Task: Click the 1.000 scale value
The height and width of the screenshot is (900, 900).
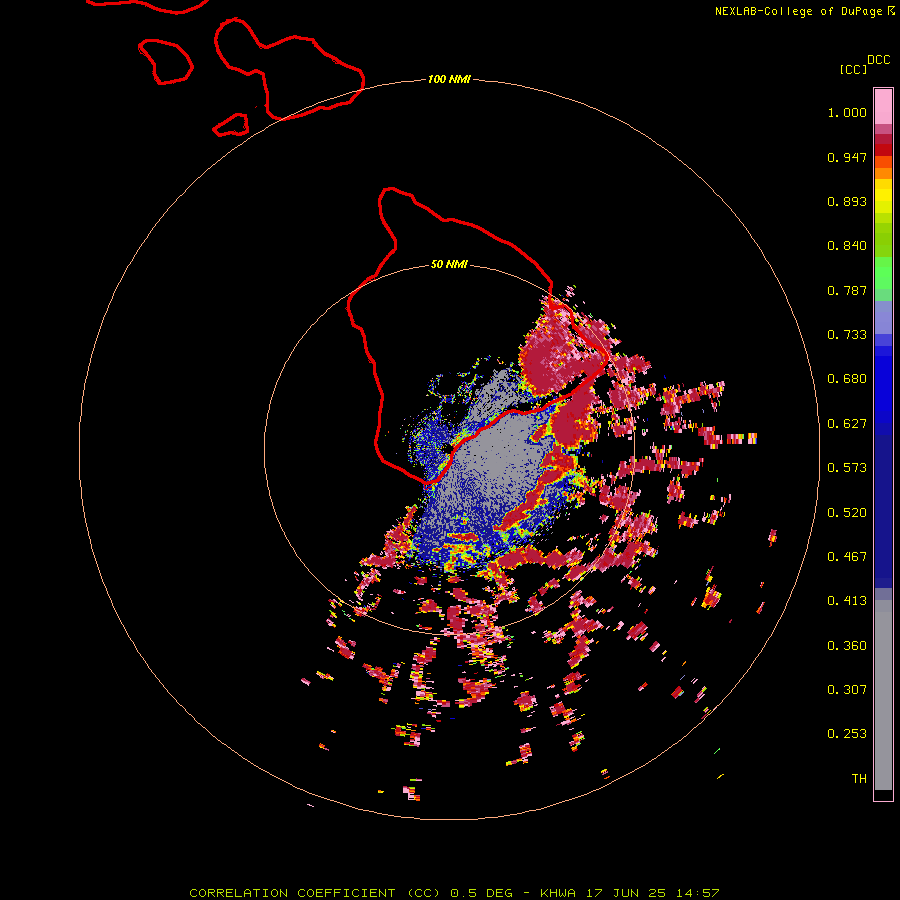Action: tap(847, 112)
